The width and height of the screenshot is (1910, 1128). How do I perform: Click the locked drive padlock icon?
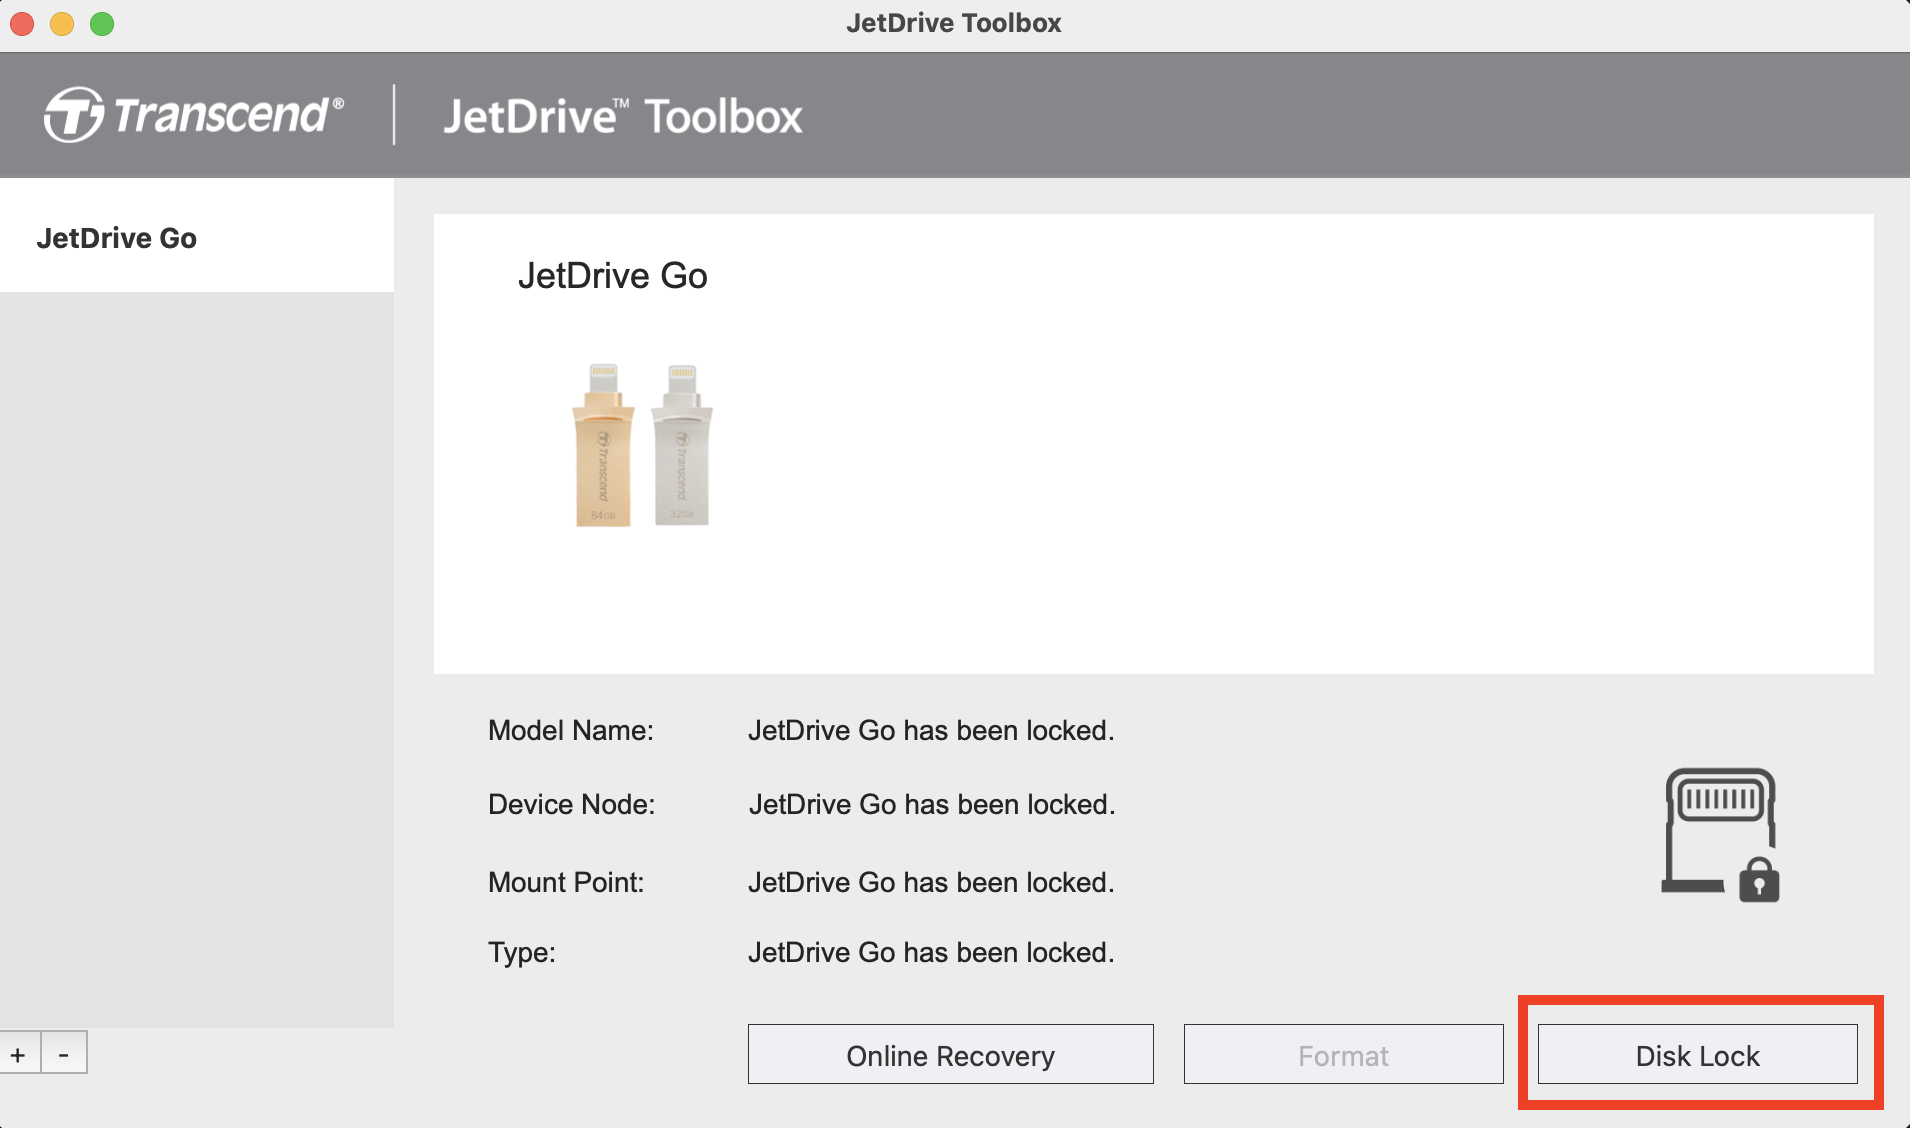1720,835
